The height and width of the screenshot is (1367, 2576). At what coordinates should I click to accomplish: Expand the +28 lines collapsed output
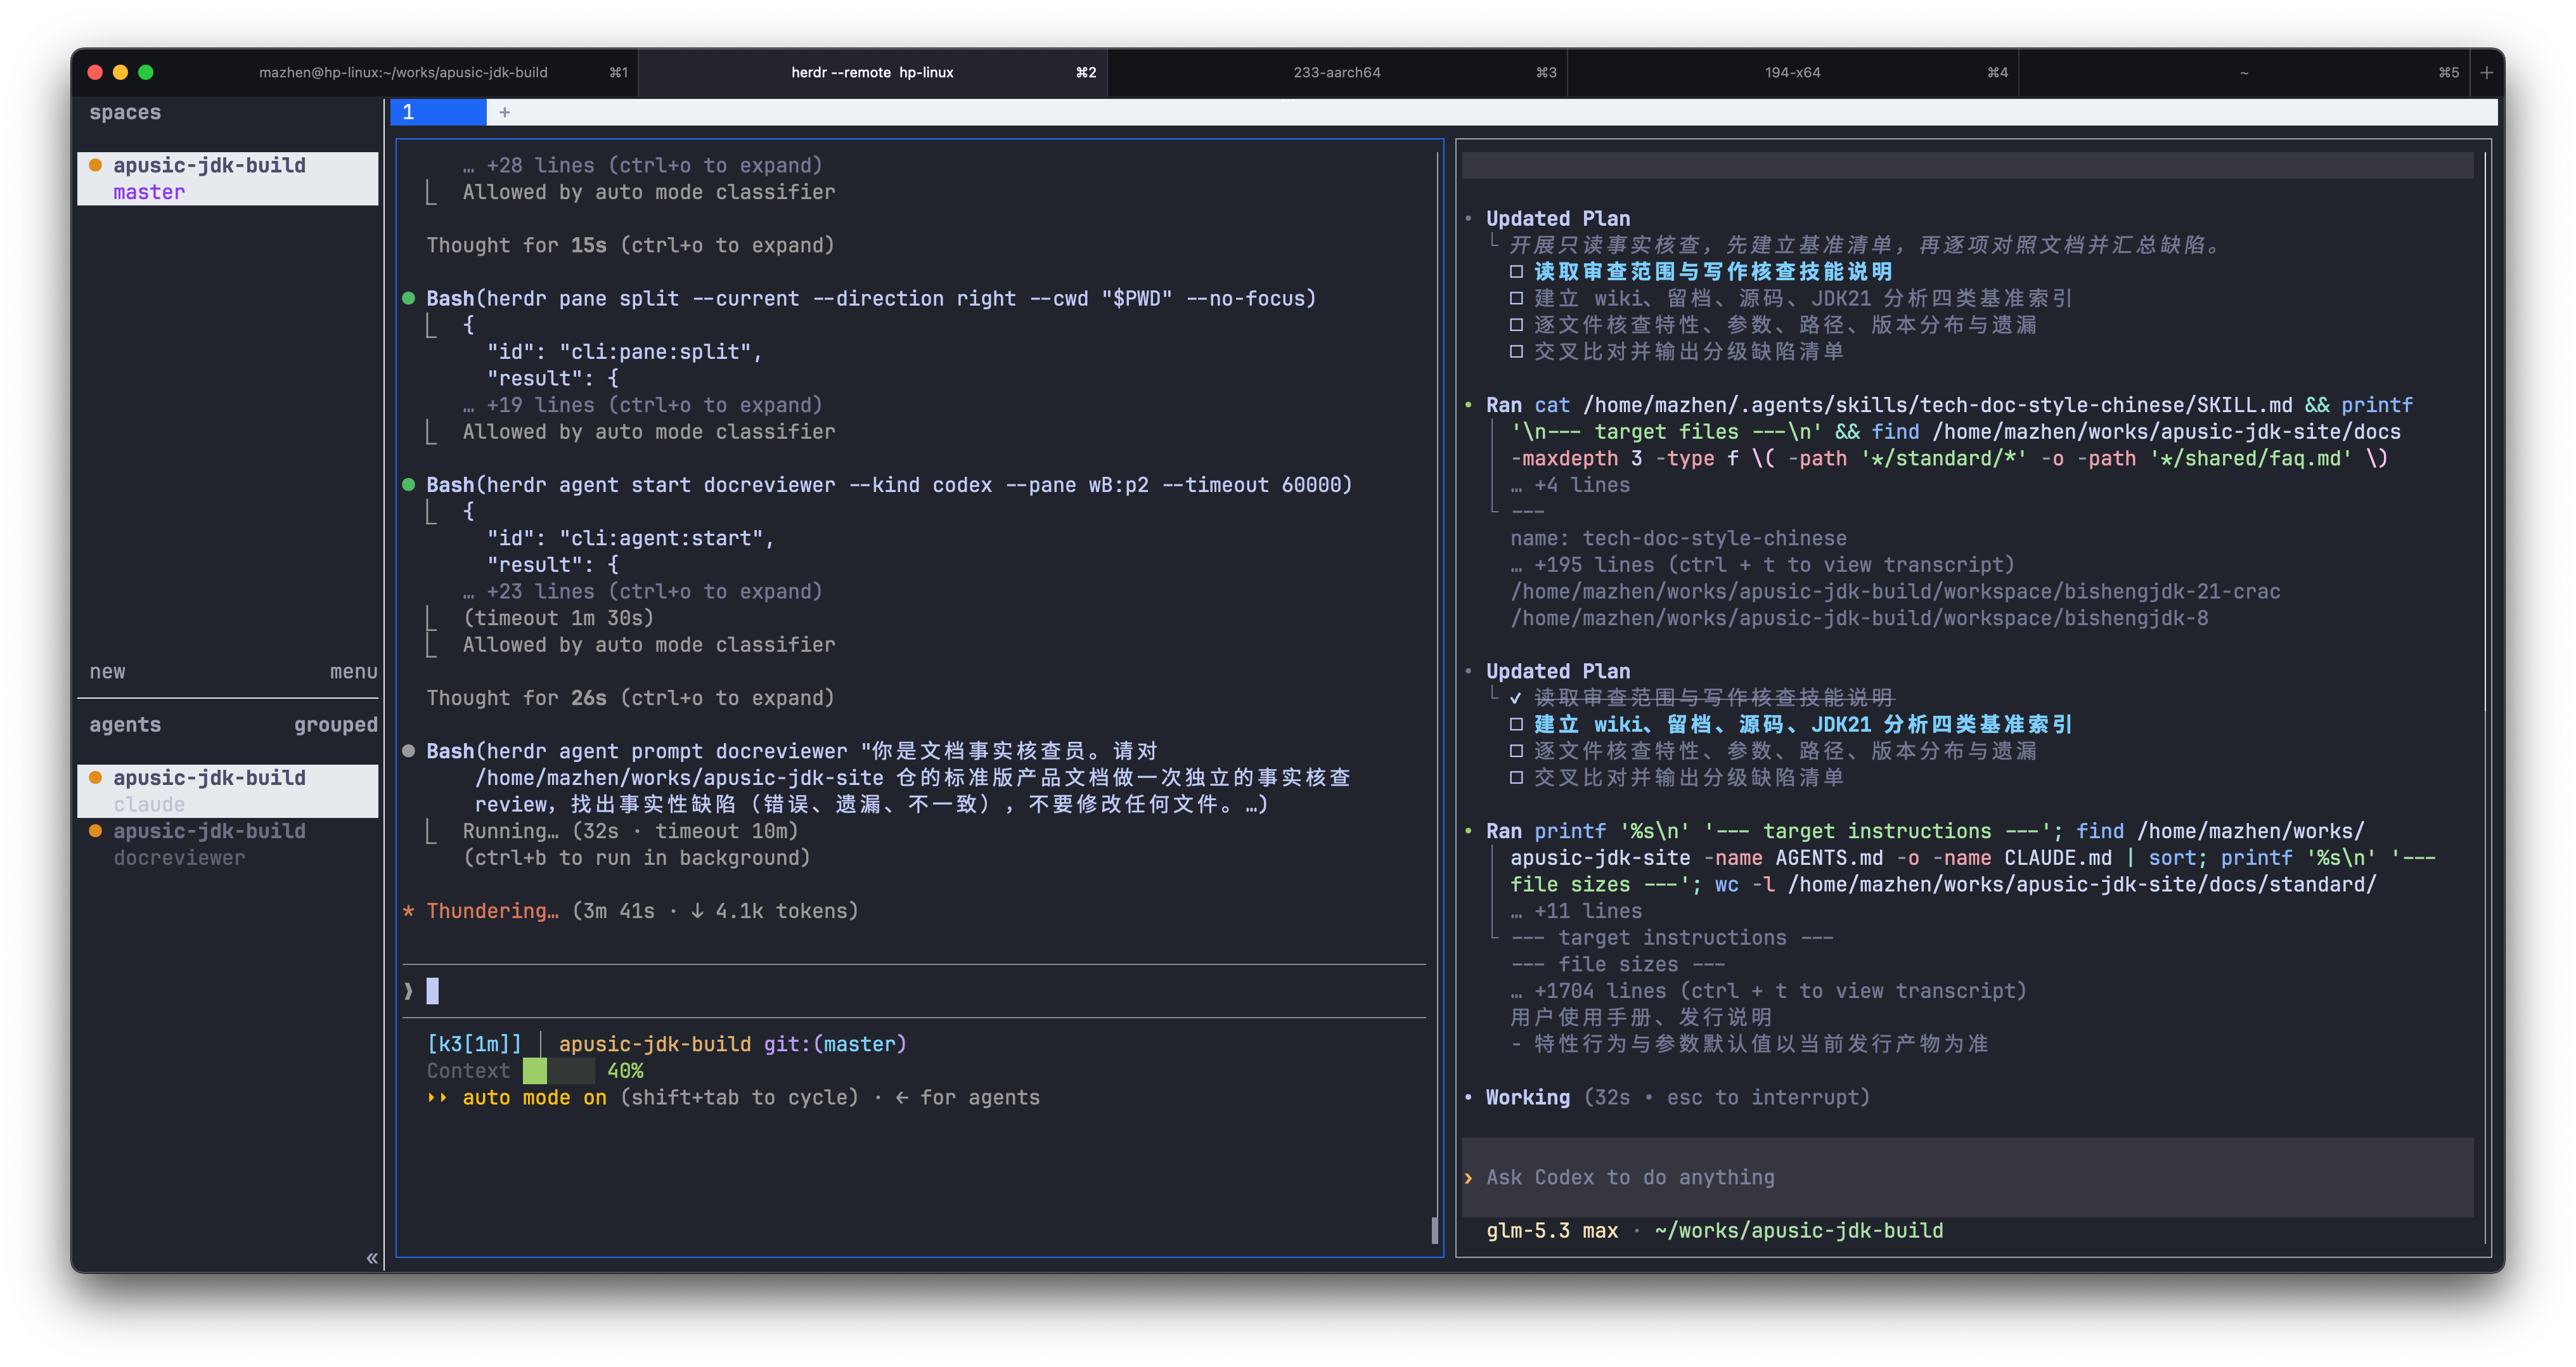(642, 165)
